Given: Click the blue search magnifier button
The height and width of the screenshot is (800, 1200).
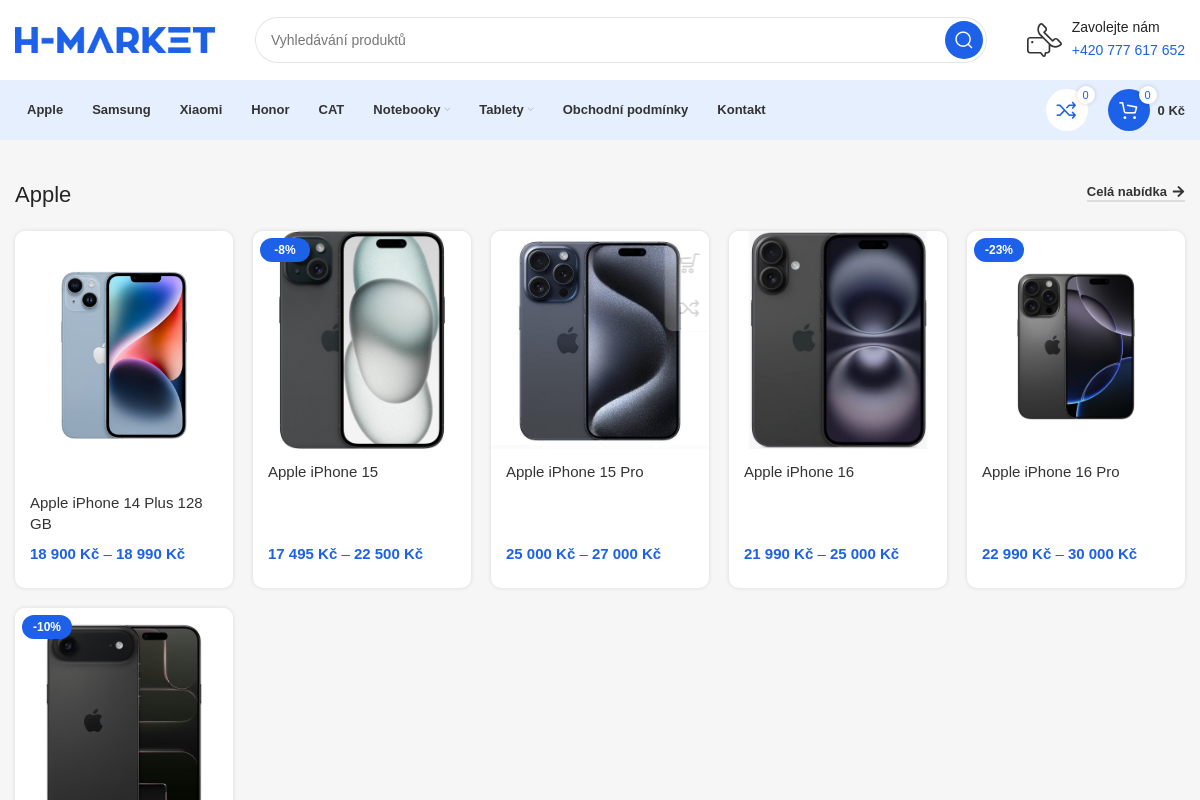Looking at the screenshot, I should pos(964,40).
